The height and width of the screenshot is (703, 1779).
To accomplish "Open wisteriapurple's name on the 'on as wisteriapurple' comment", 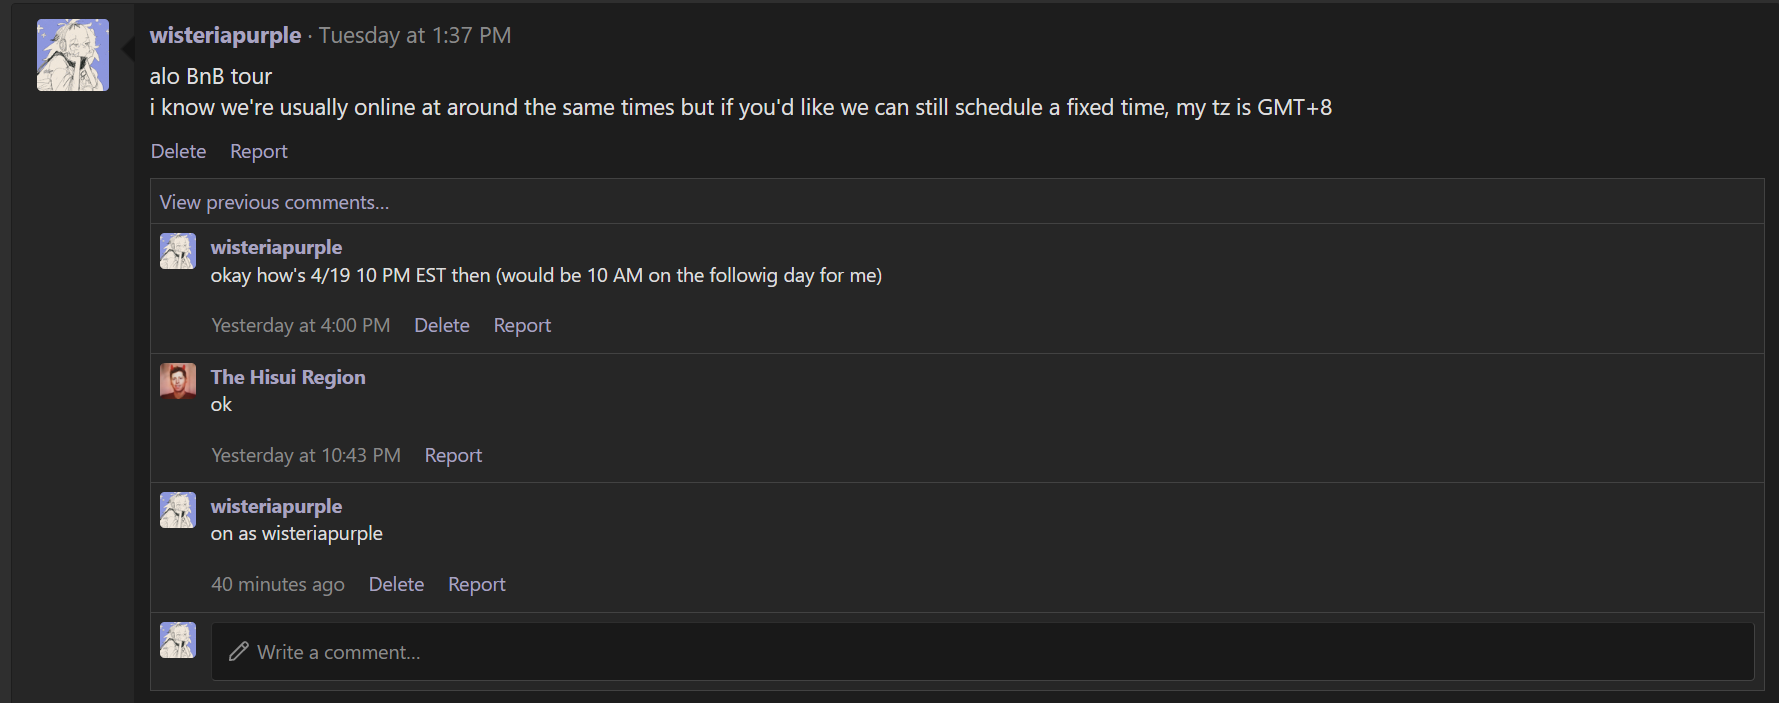I will click(x=276, y=506).
